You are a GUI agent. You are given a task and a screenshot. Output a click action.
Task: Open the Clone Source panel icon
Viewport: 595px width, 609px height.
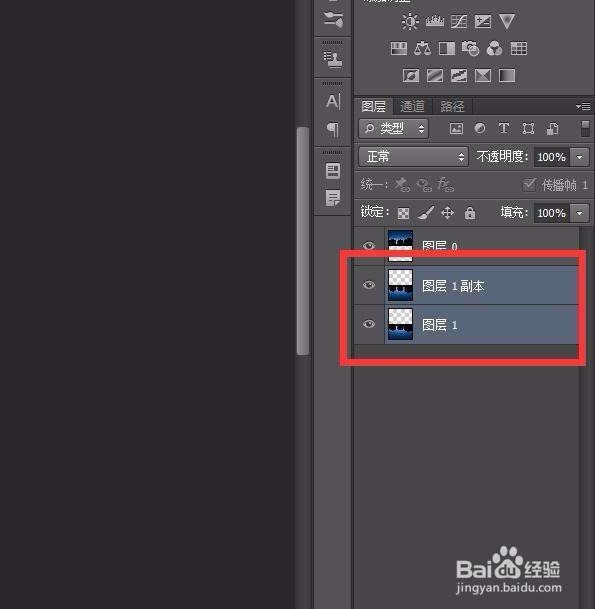tap(333, 59)
